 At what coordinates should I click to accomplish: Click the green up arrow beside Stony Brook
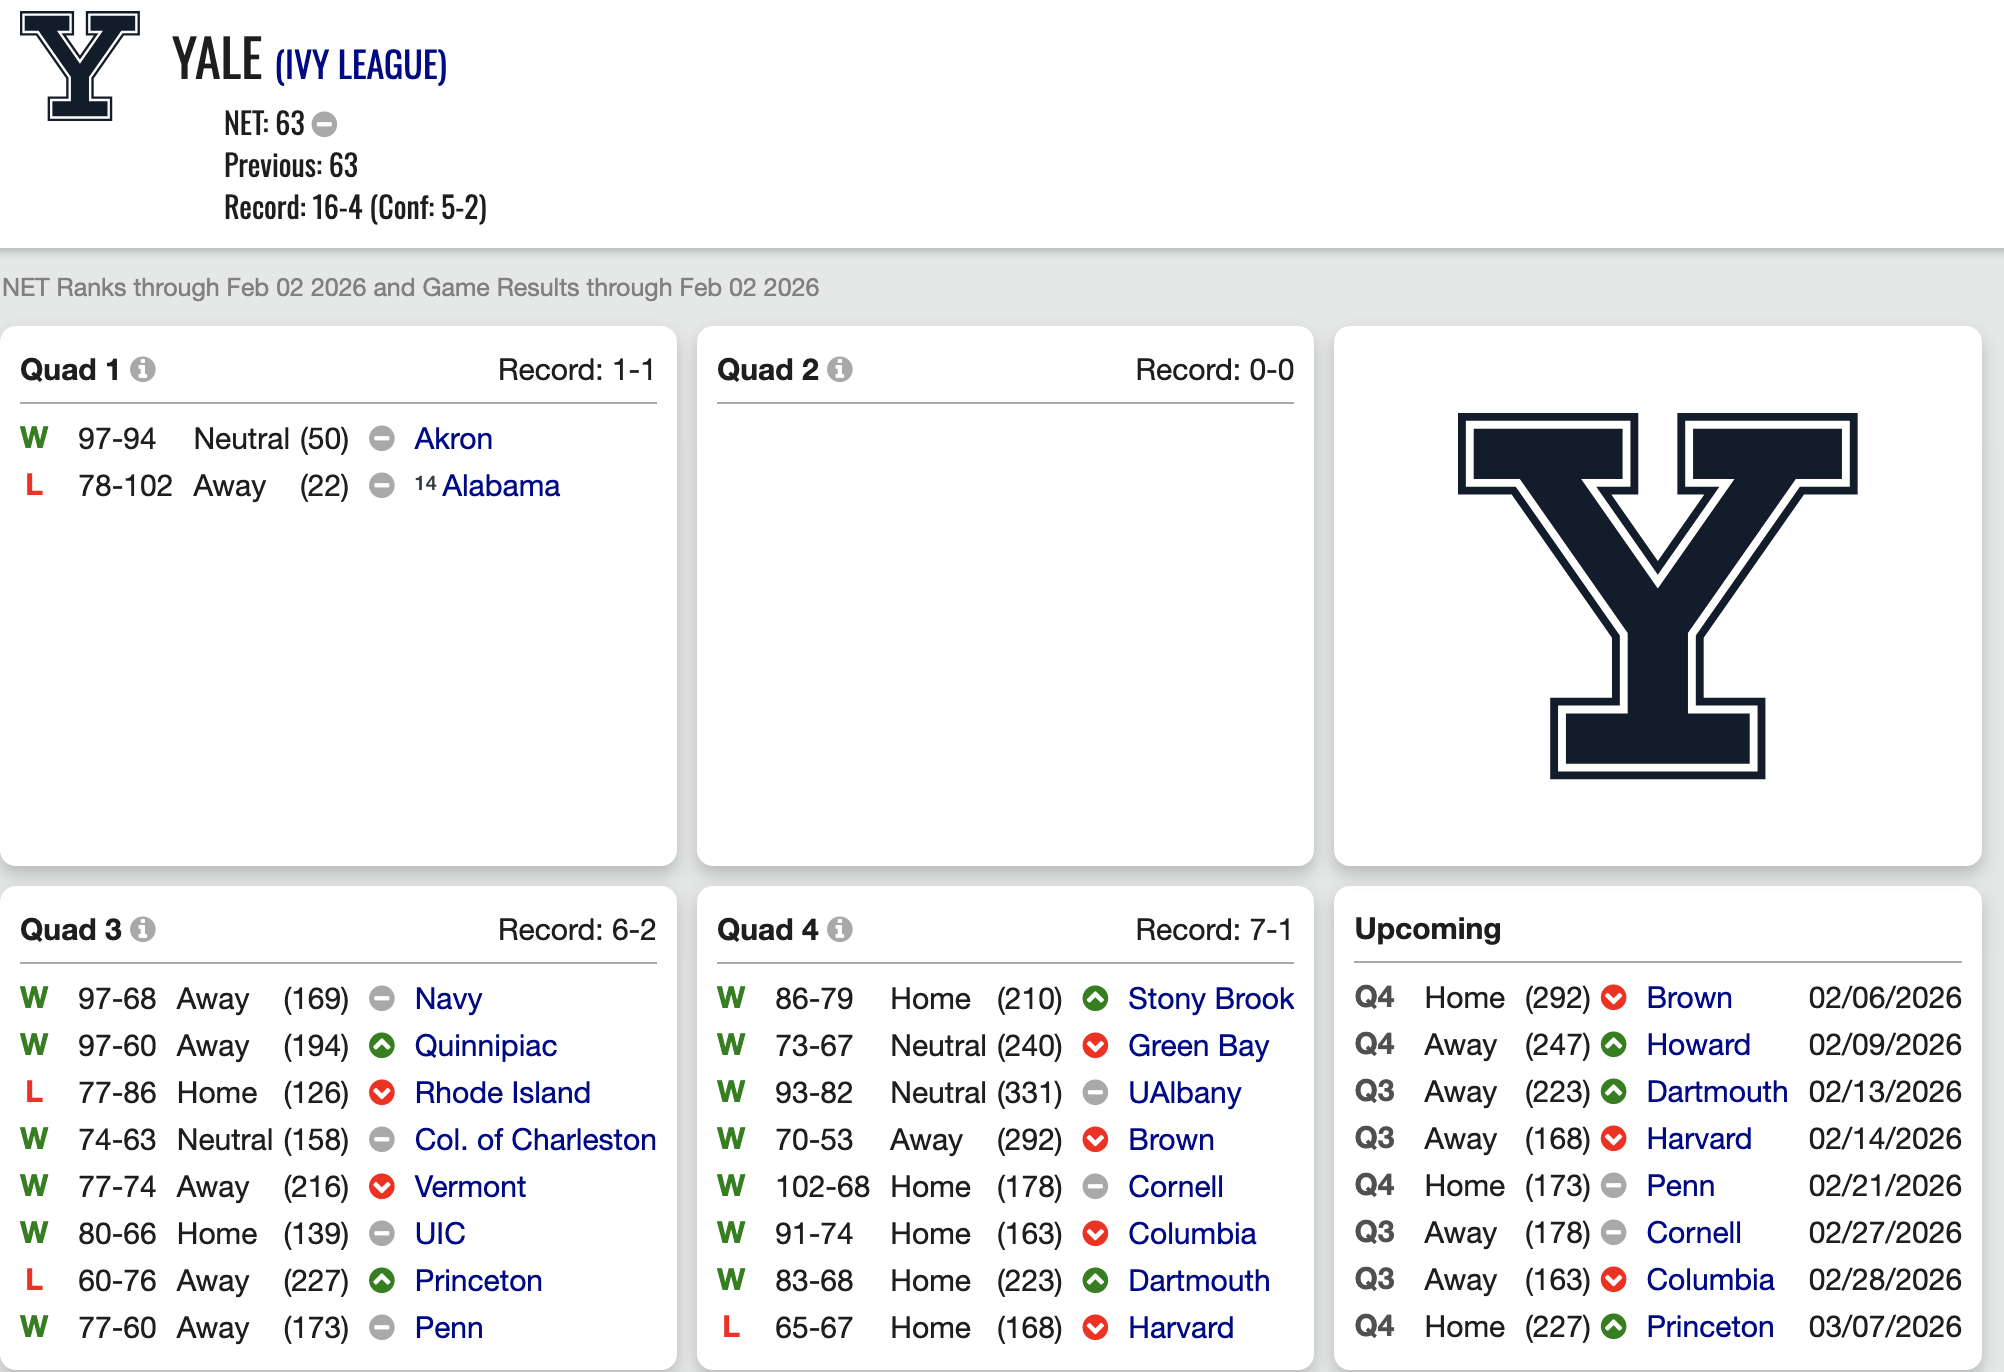[1096, 998]
